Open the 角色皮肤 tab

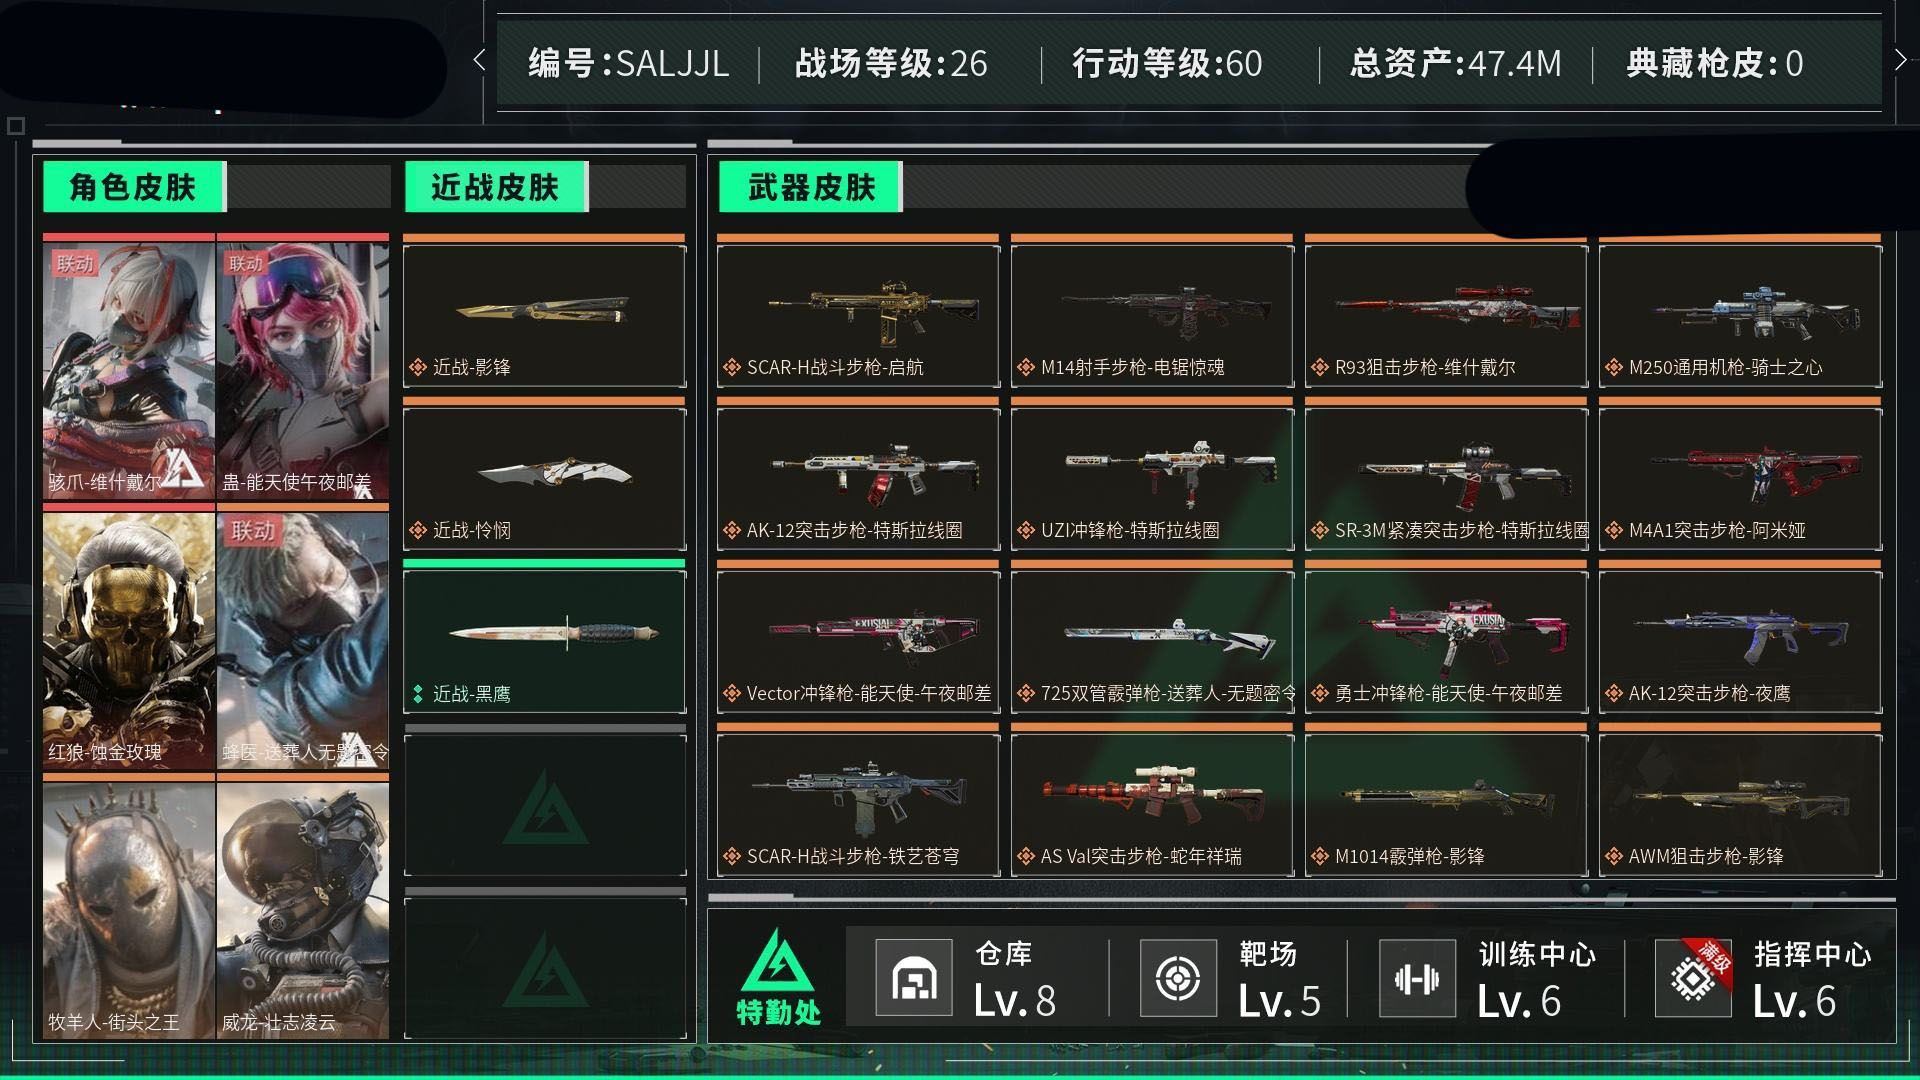coord(134,187)
